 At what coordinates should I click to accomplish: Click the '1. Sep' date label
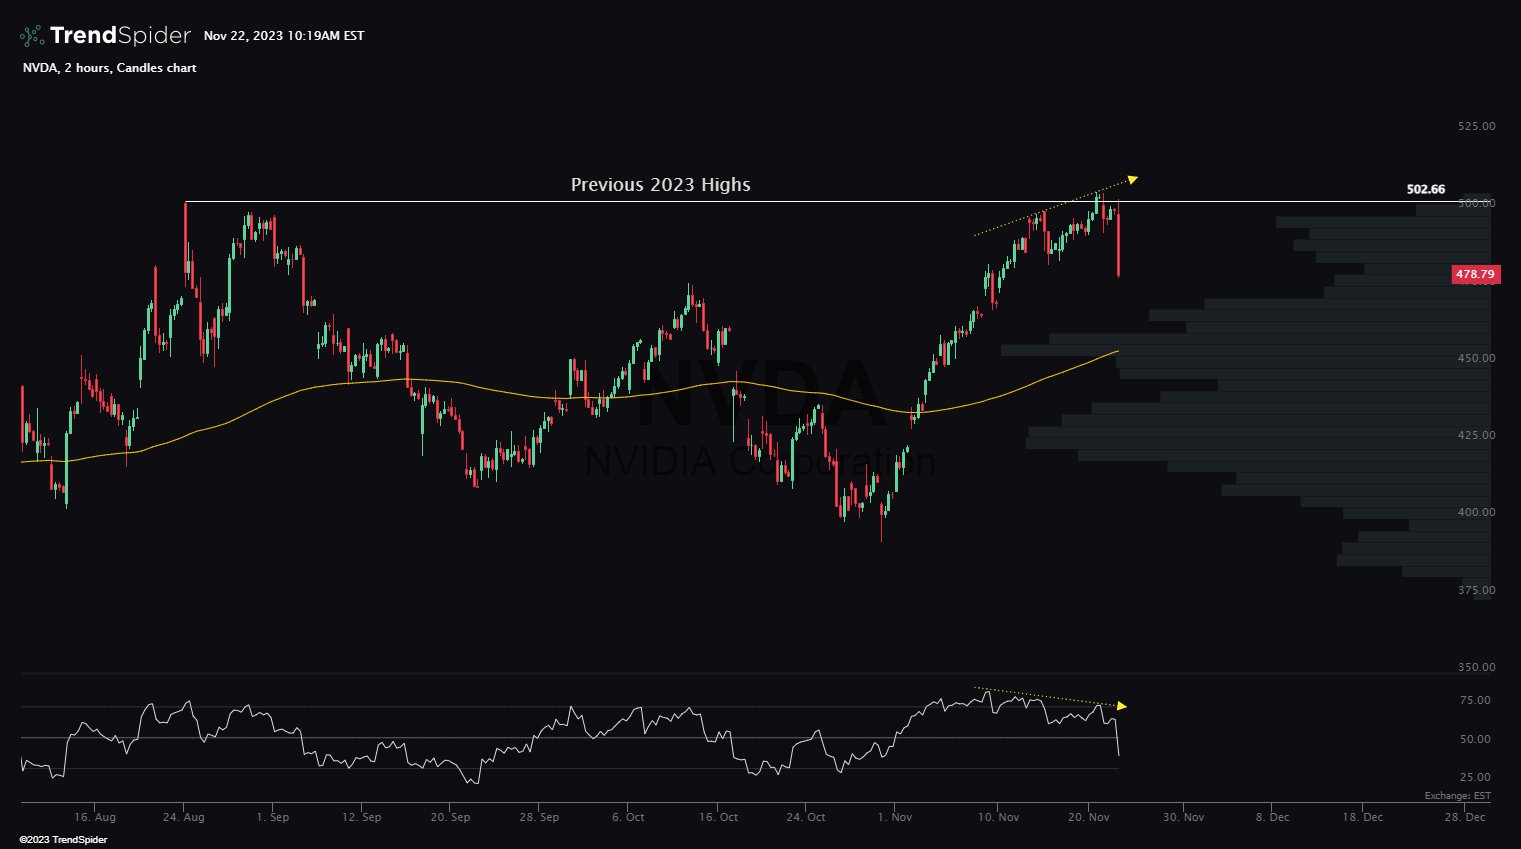[x=273, y=817]
